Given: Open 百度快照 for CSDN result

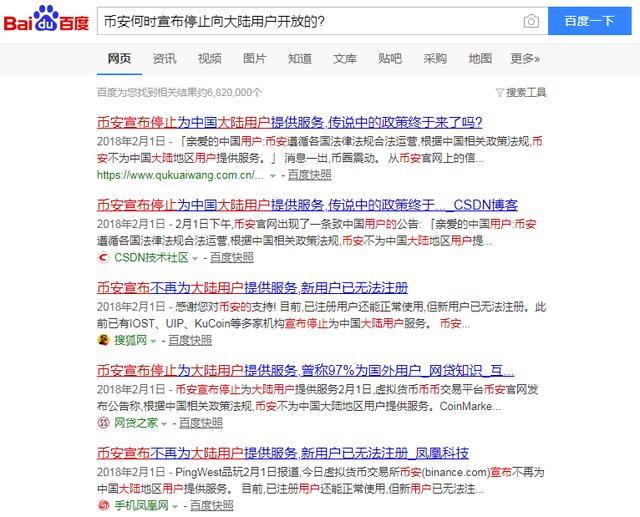Looking at the screenshot, I should (232, 257).
